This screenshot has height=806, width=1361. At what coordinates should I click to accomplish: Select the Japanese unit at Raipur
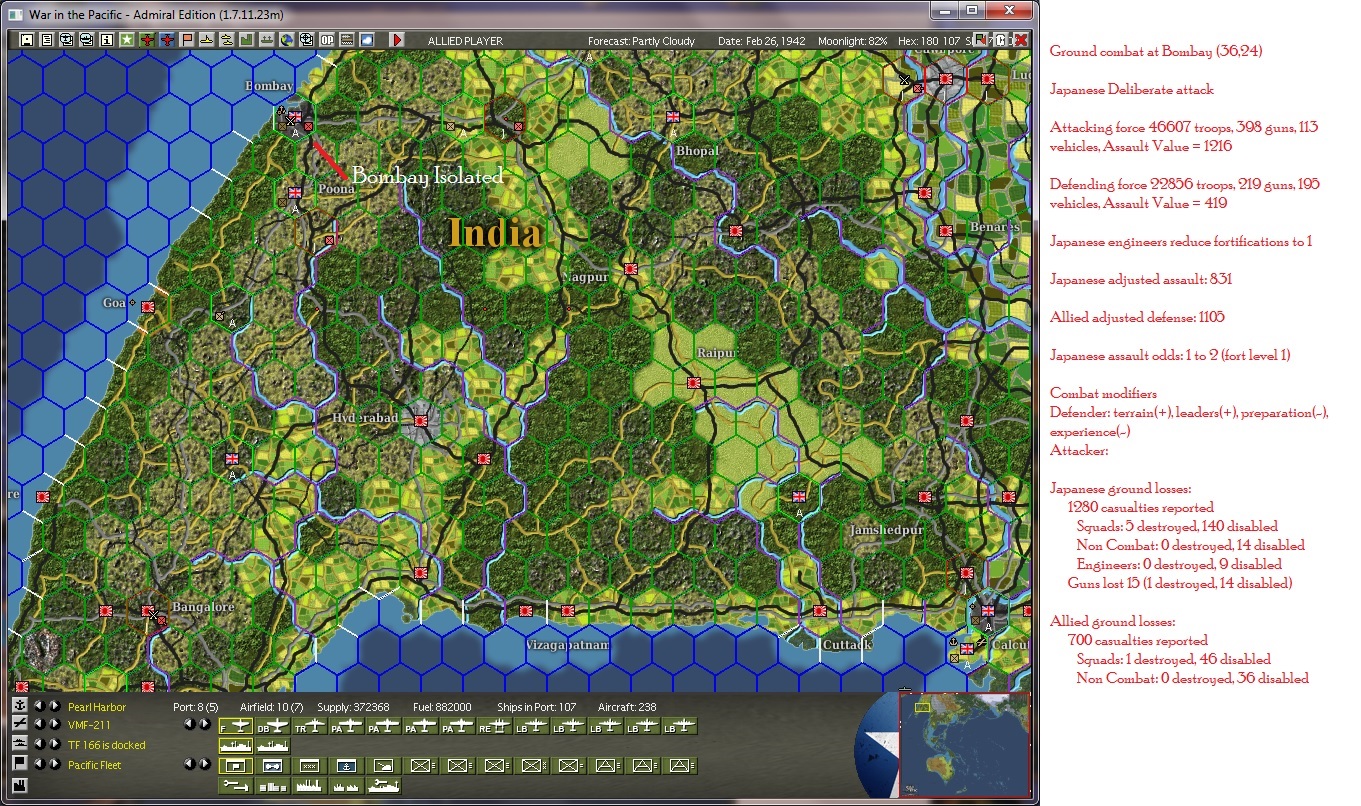coord(693,382)
